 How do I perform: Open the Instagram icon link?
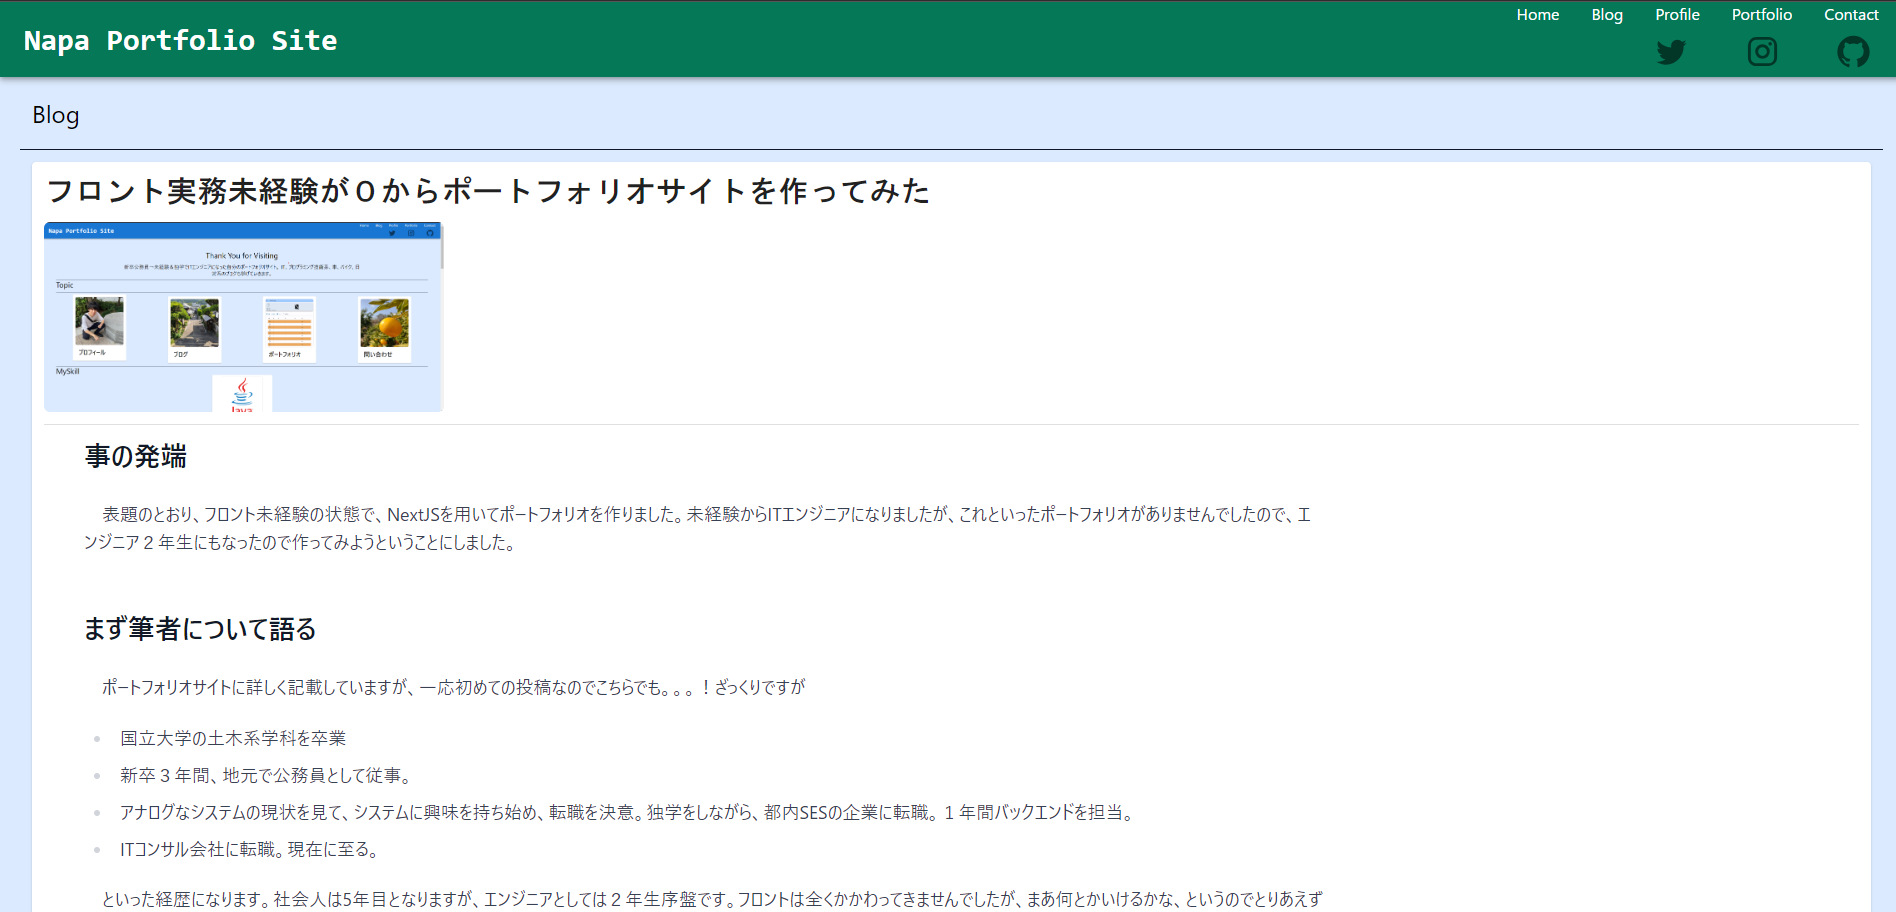point(1762,52)
